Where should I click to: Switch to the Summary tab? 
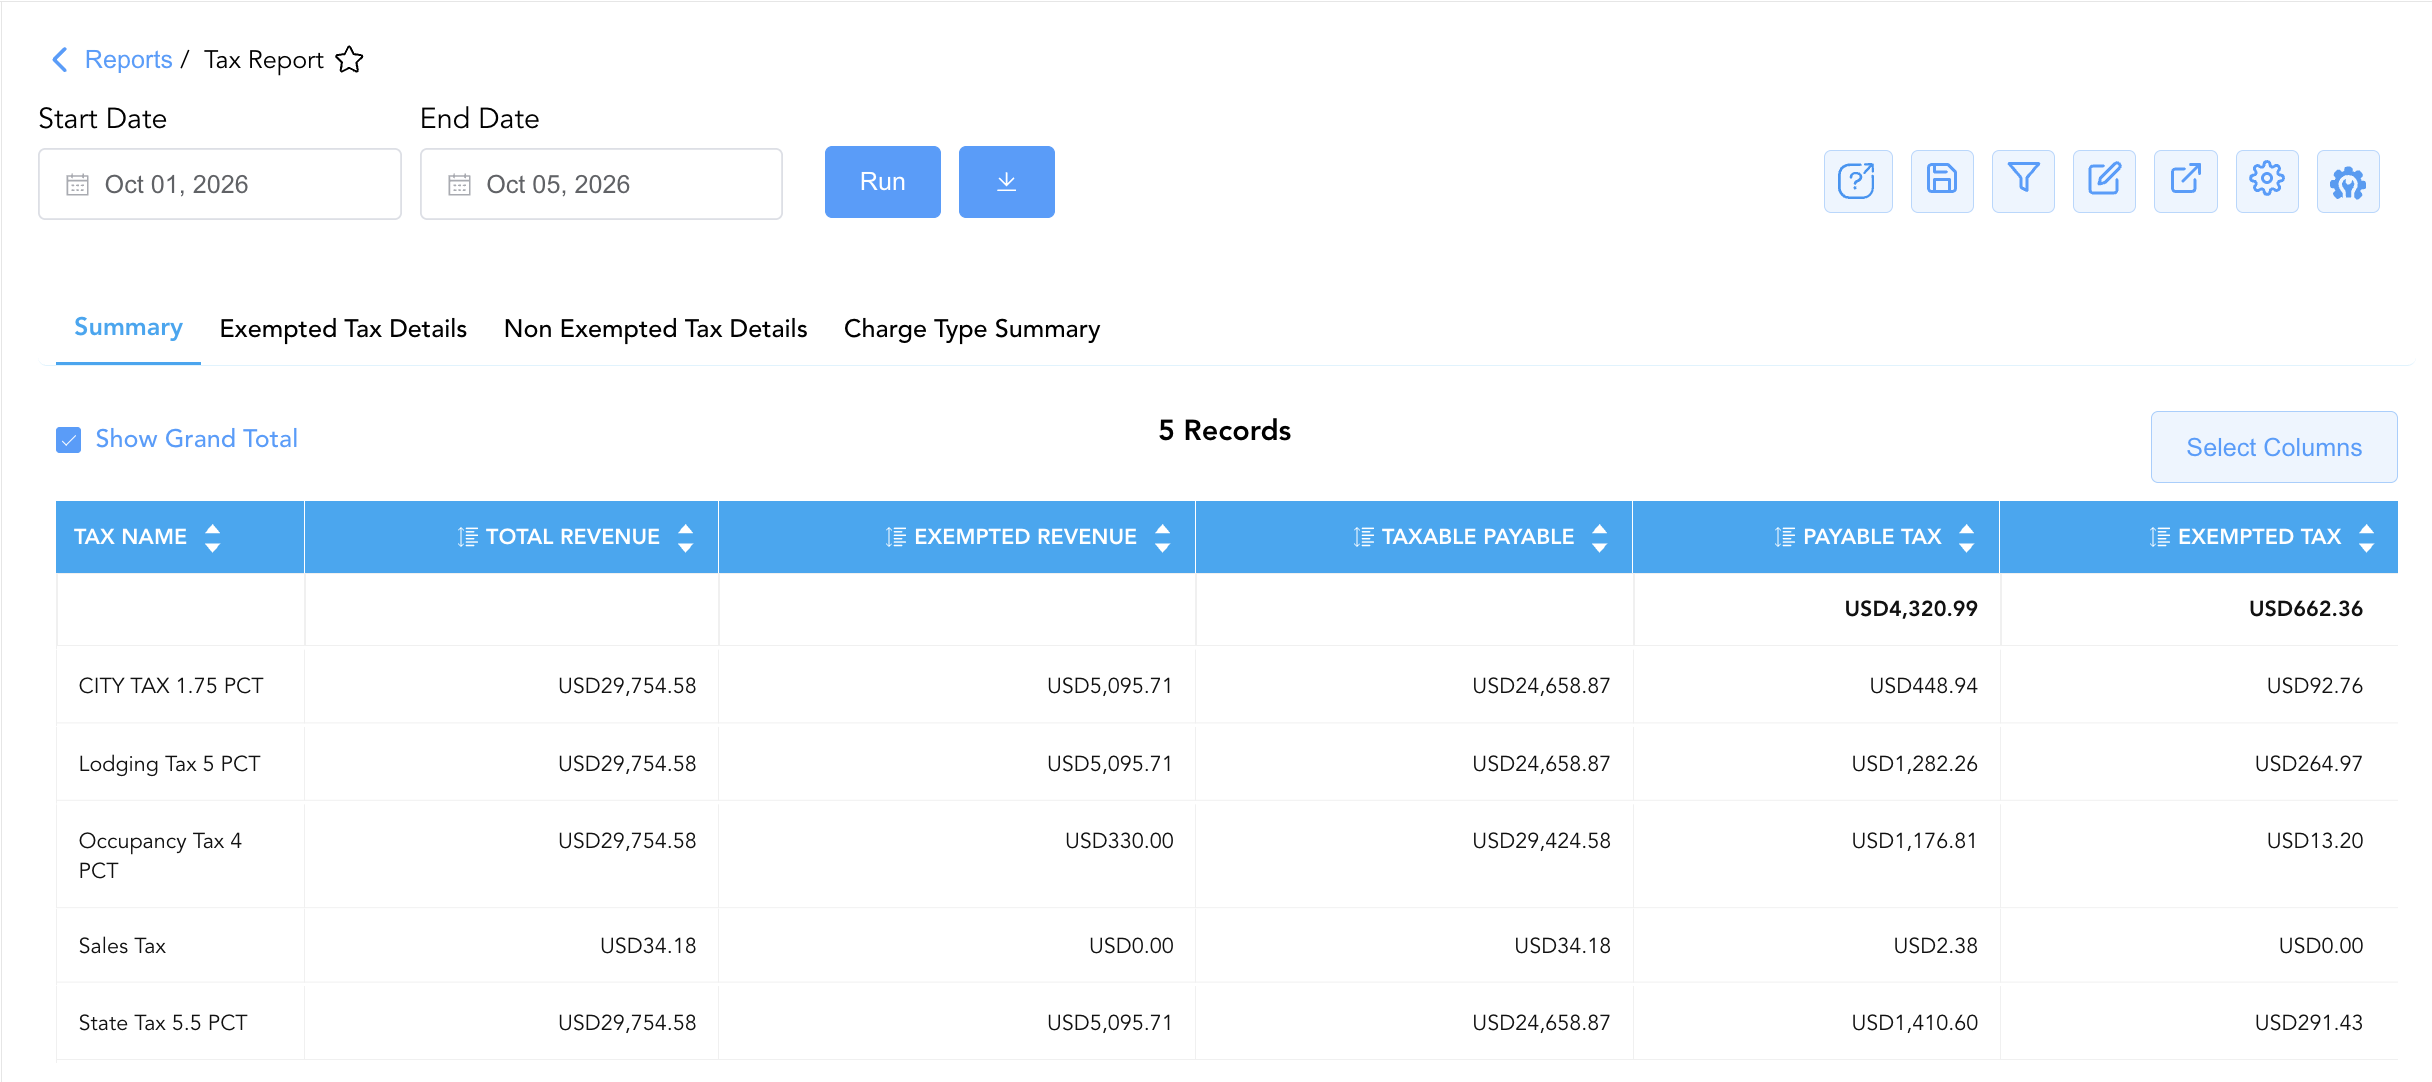128,328
